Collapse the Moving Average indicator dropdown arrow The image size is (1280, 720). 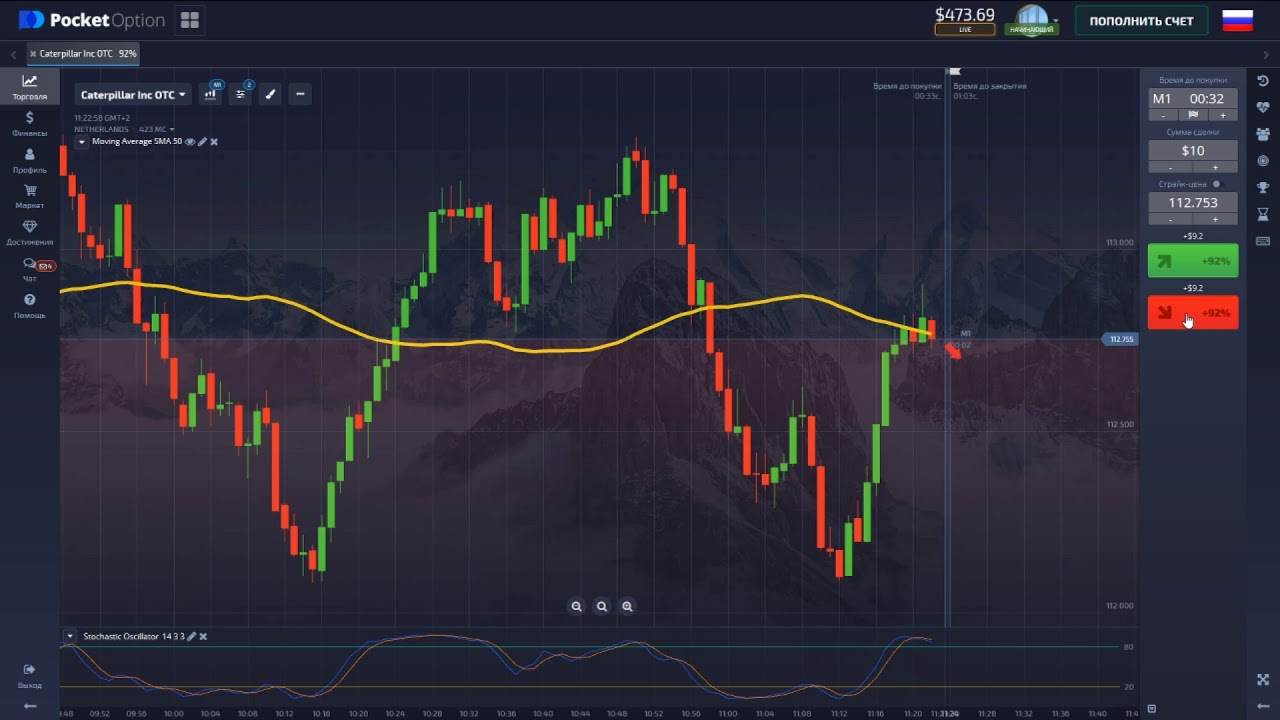[82, 142]
